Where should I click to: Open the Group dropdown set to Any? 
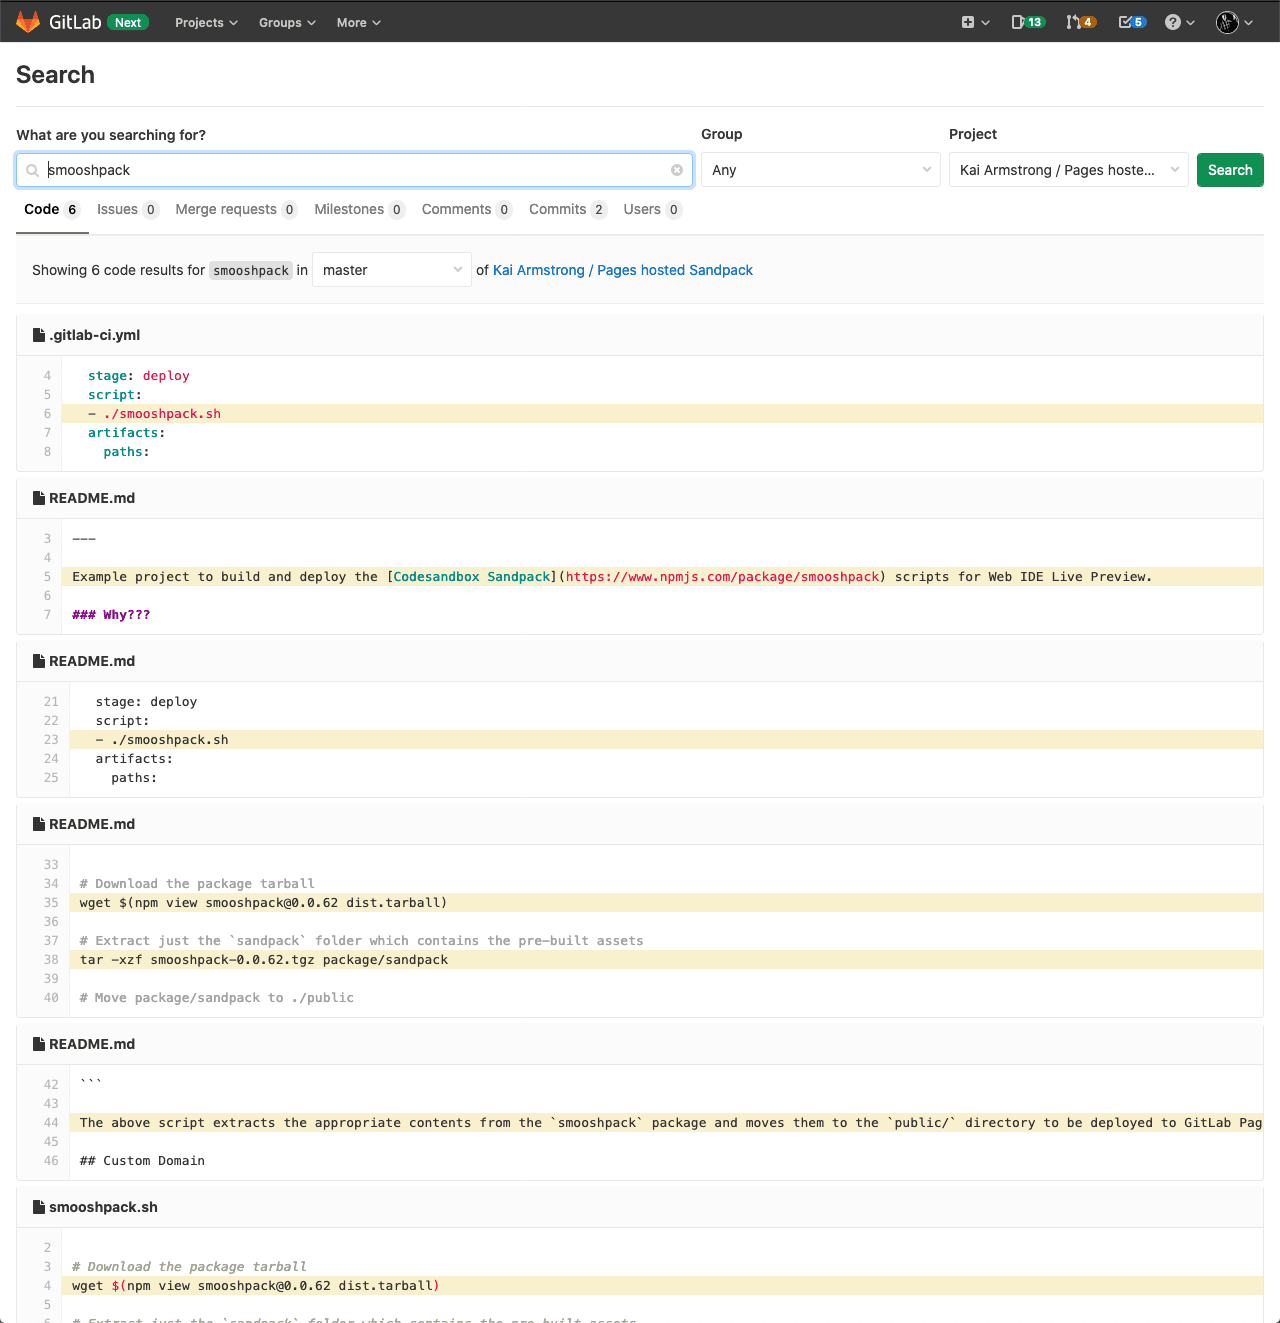[820, 169]
